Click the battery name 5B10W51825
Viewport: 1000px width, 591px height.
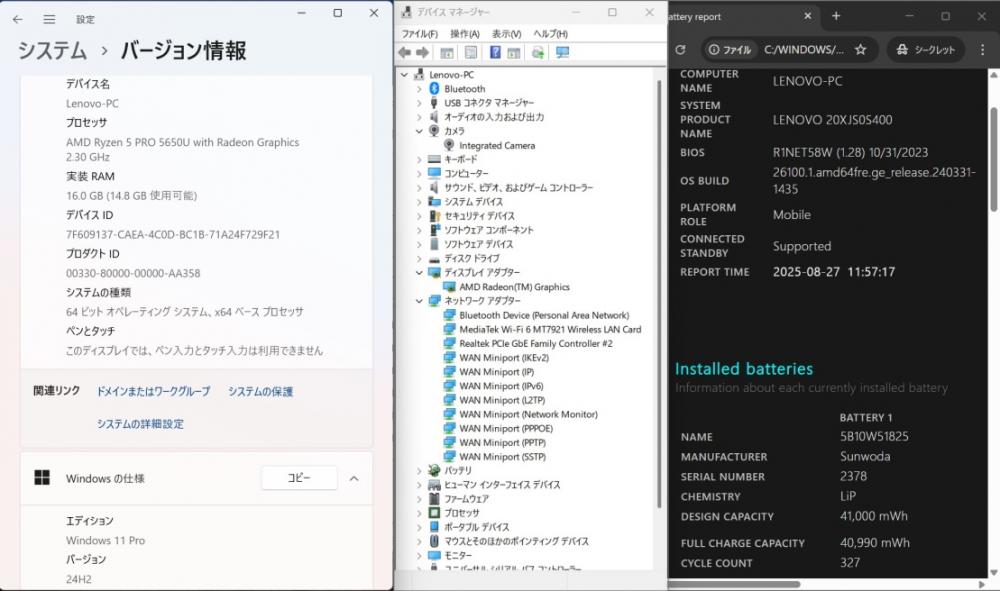point(874,437)
